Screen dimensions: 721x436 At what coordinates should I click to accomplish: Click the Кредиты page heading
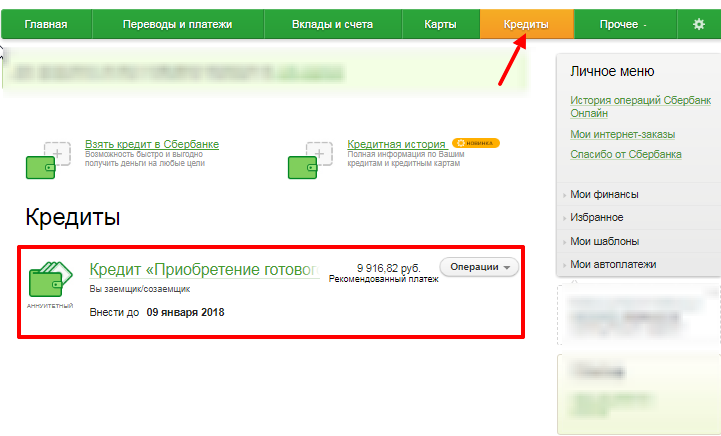pyautogui.click(x=73, y=217)
